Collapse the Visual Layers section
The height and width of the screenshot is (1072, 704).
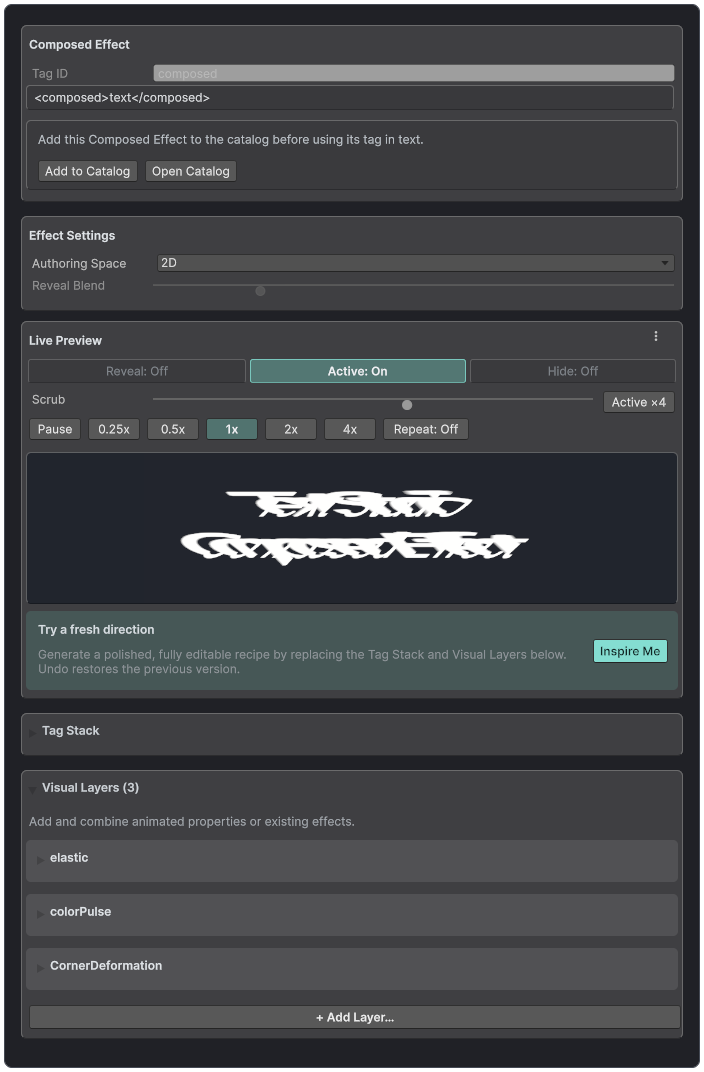tap(33, 790)
